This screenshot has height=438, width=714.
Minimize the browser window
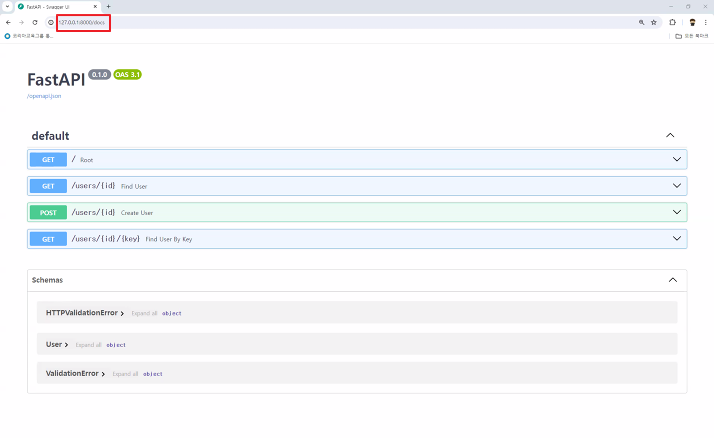[x=671, y=6]
